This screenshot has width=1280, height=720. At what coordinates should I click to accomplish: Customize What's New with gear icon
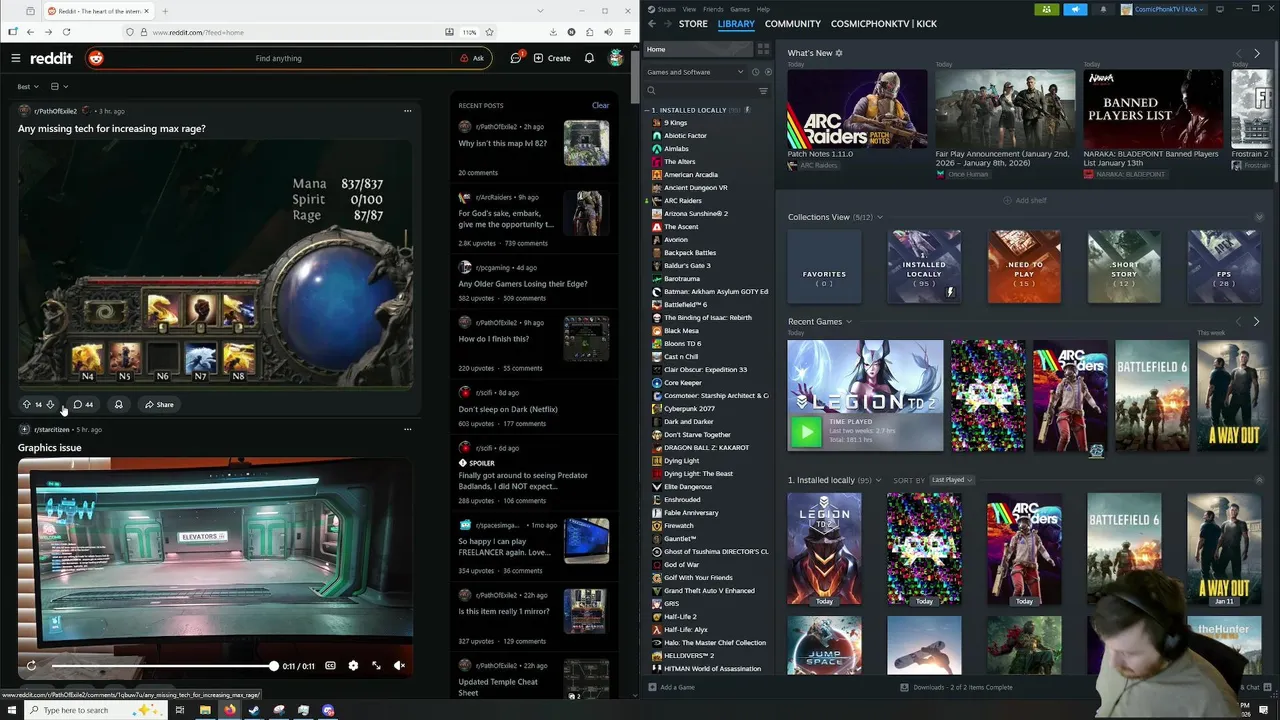[839, 53]
